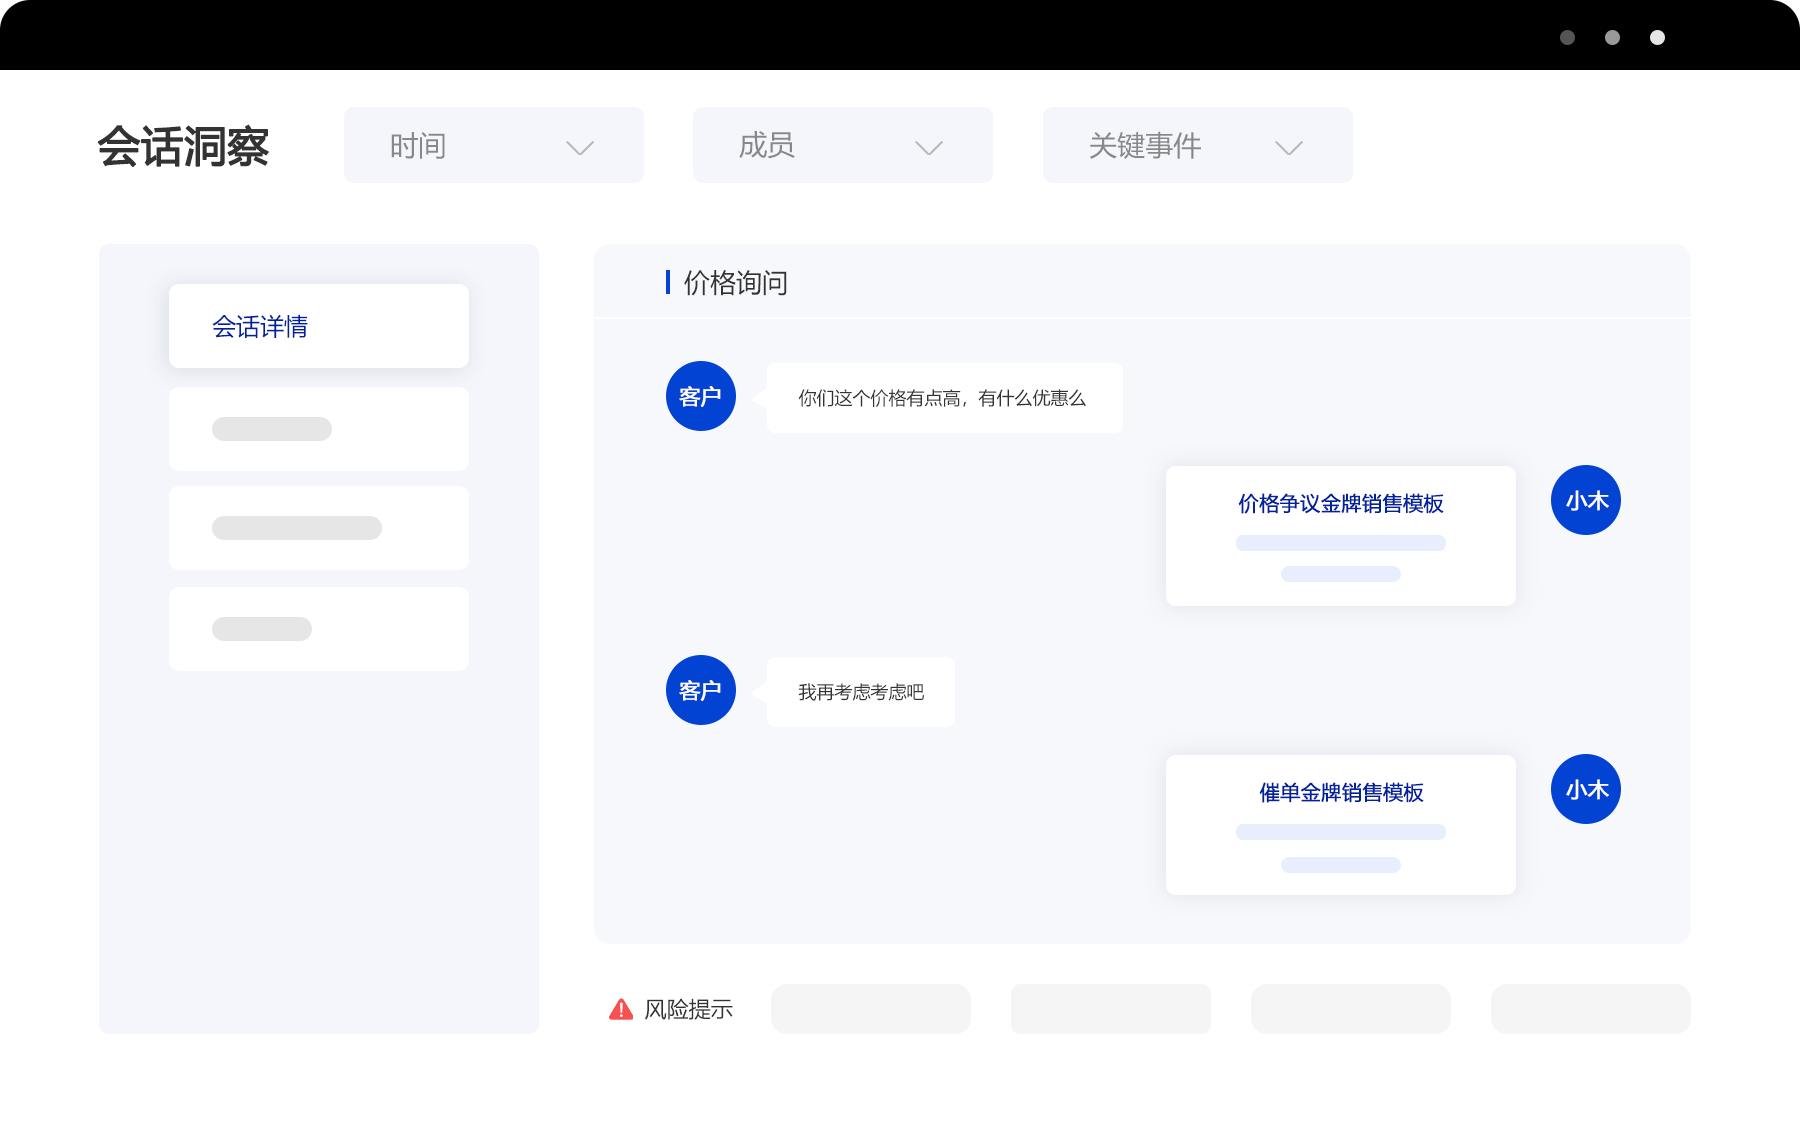This screenshot has width=1800, height=1125.
Task: Click 小木 avatar next to 价格争议金牌销售模板
Action: coord(1586,500)
